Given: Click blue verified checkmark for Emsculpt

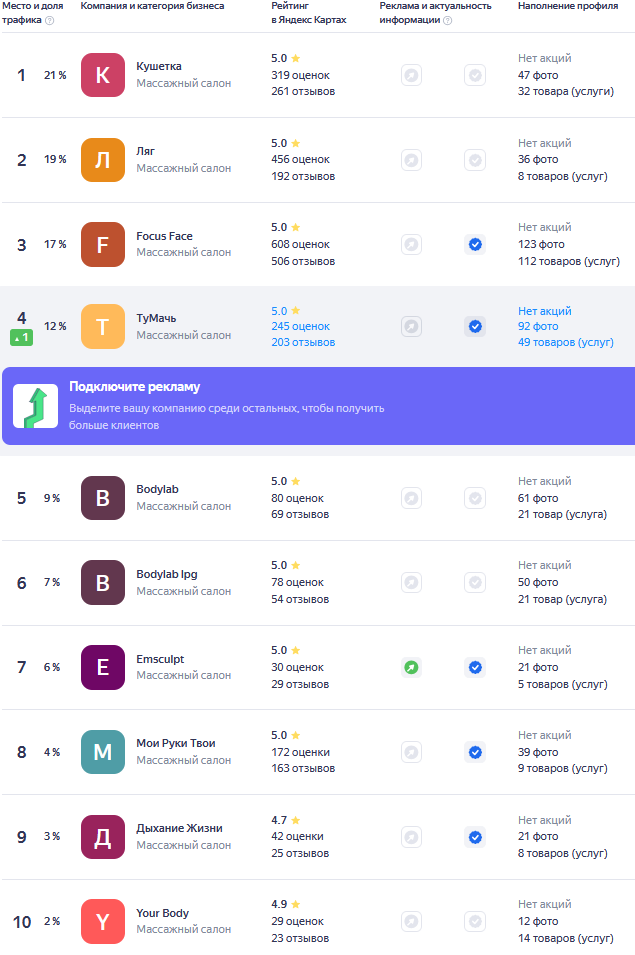Looking at the screenshot, I should point(475,667).
